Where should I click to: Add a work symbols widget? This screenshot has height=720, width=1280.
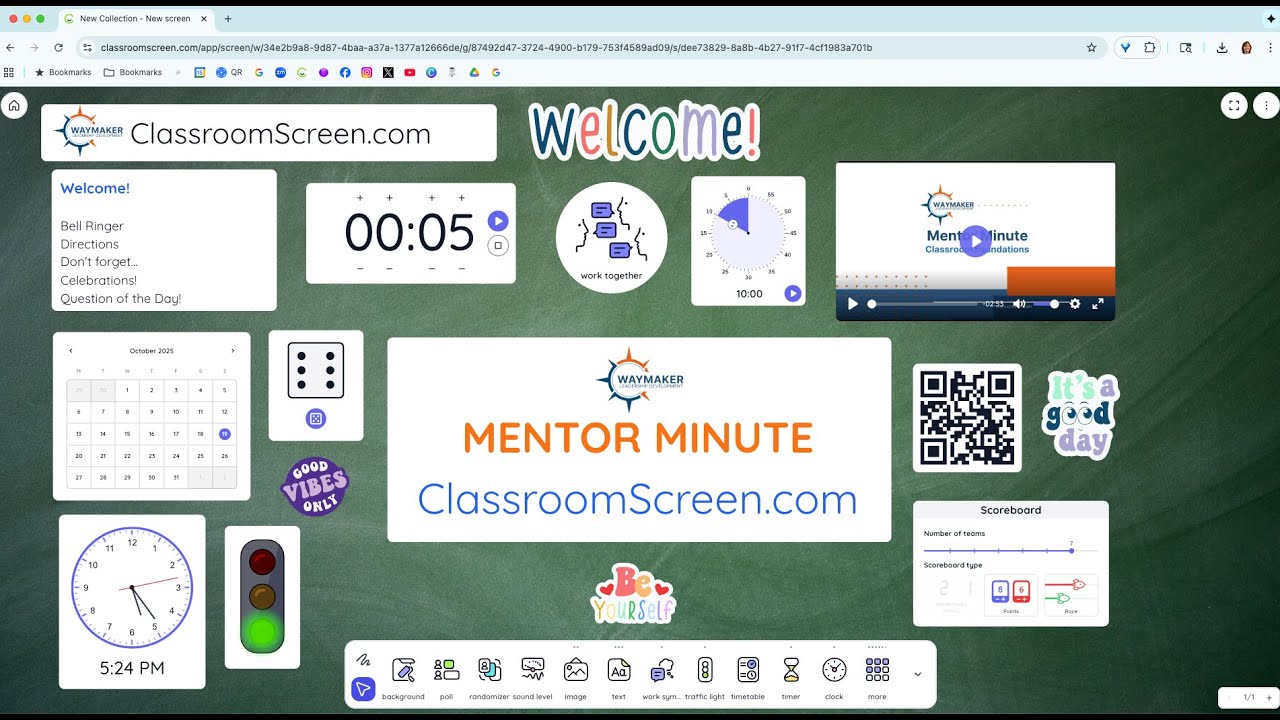[661, 679]
